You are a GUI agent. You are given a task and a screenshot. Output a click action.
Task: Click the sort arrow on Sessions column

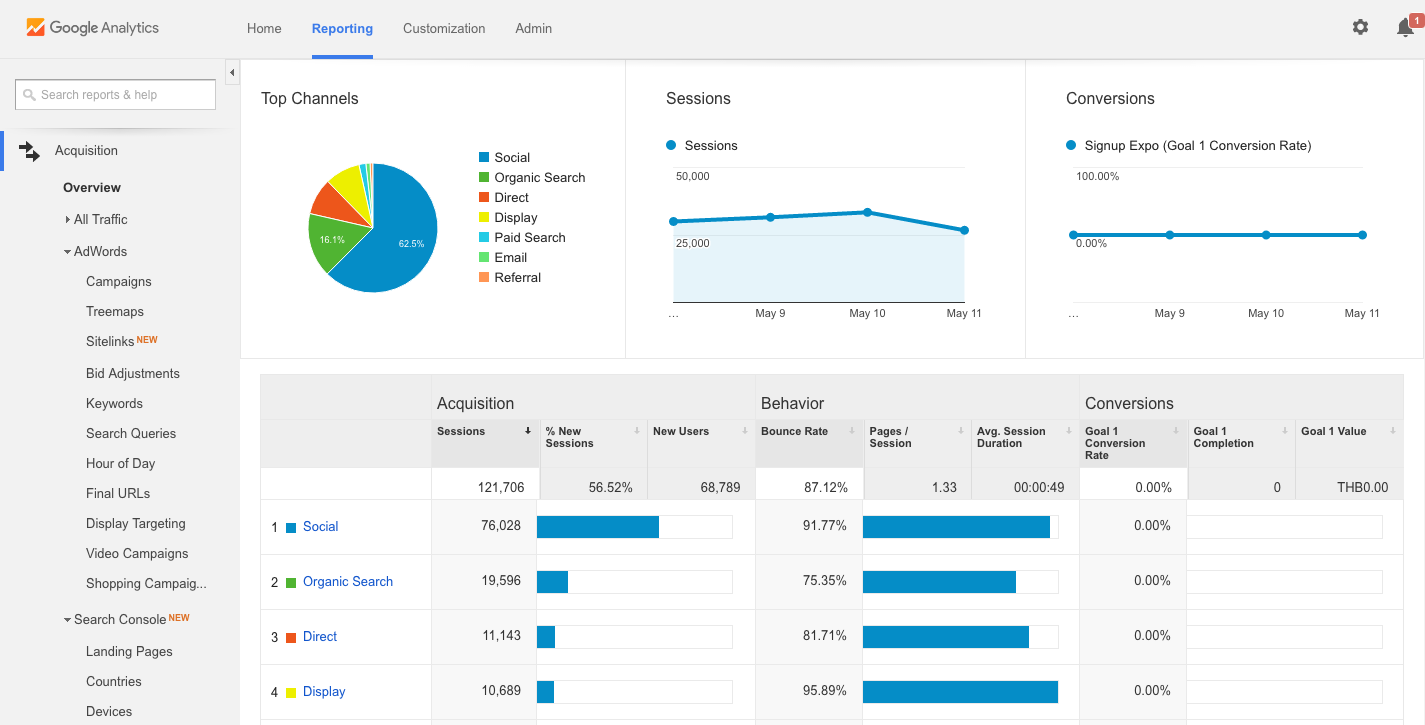coord(528,431)
